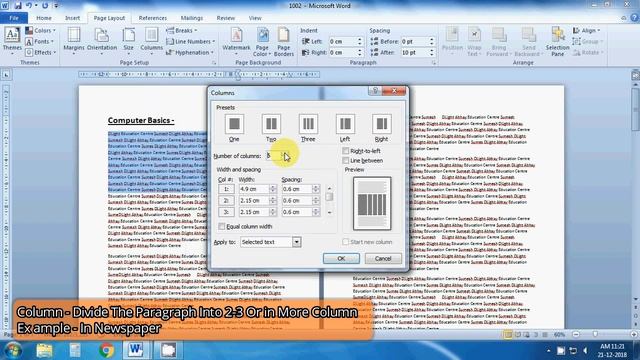
Task: Select the Right column preset
Action: coord(381,128)
